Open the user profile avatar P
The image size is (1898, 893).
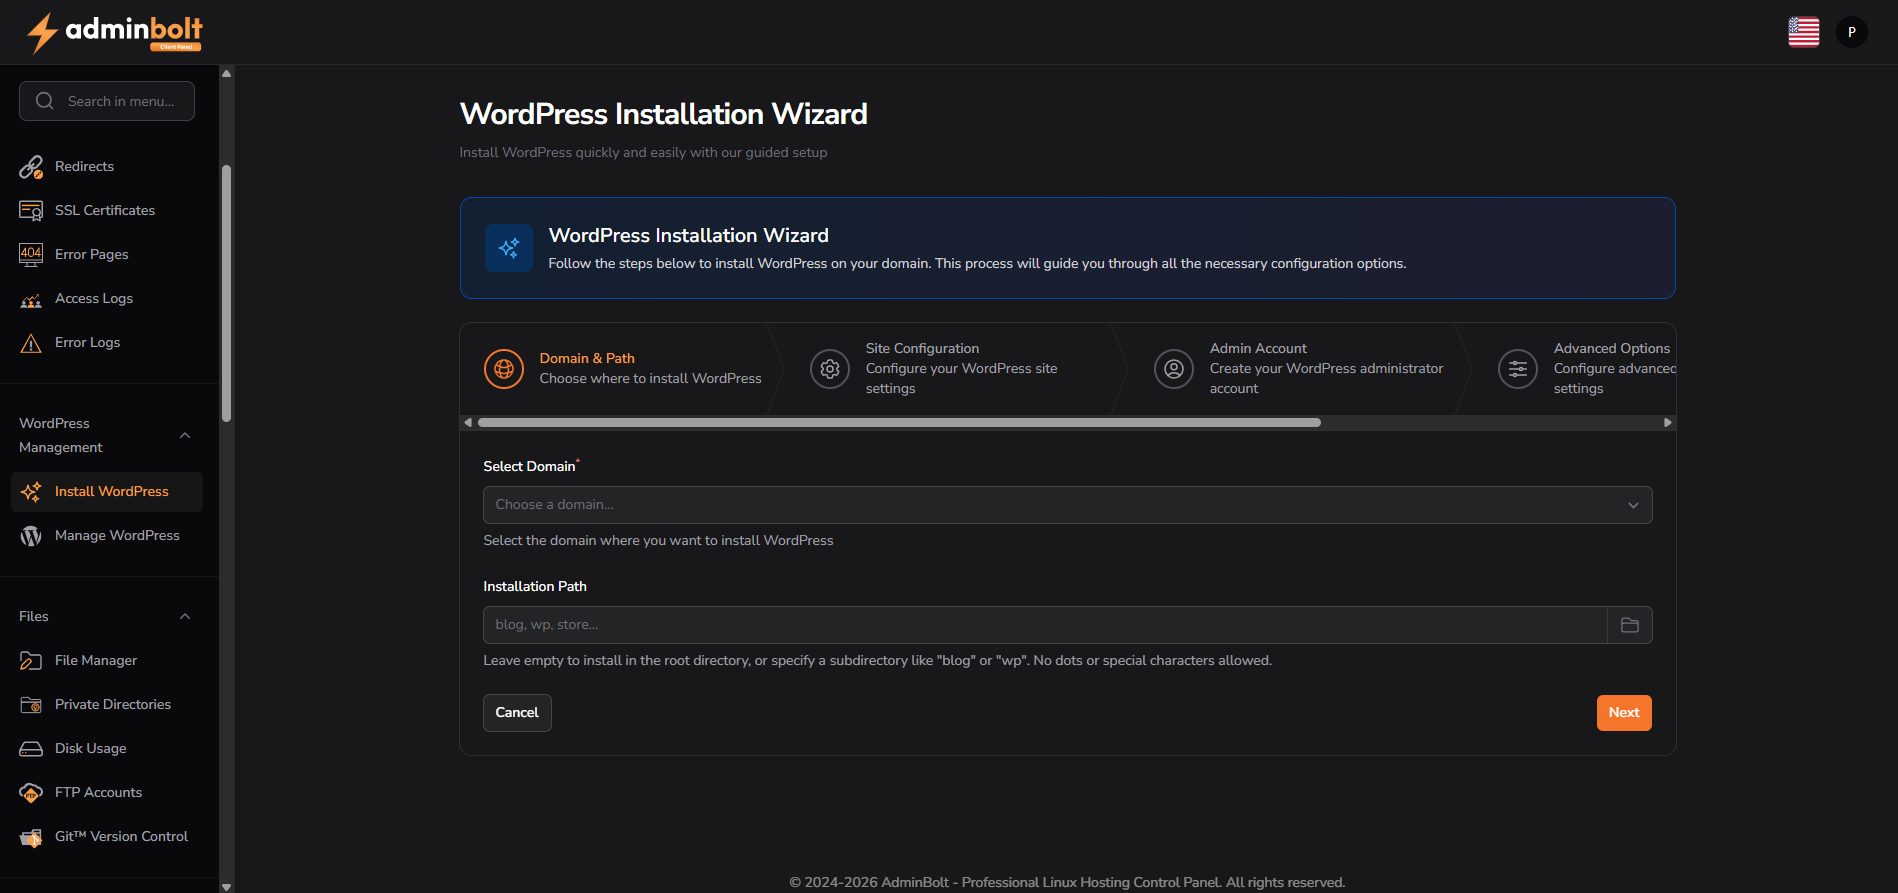[1852, 32]
